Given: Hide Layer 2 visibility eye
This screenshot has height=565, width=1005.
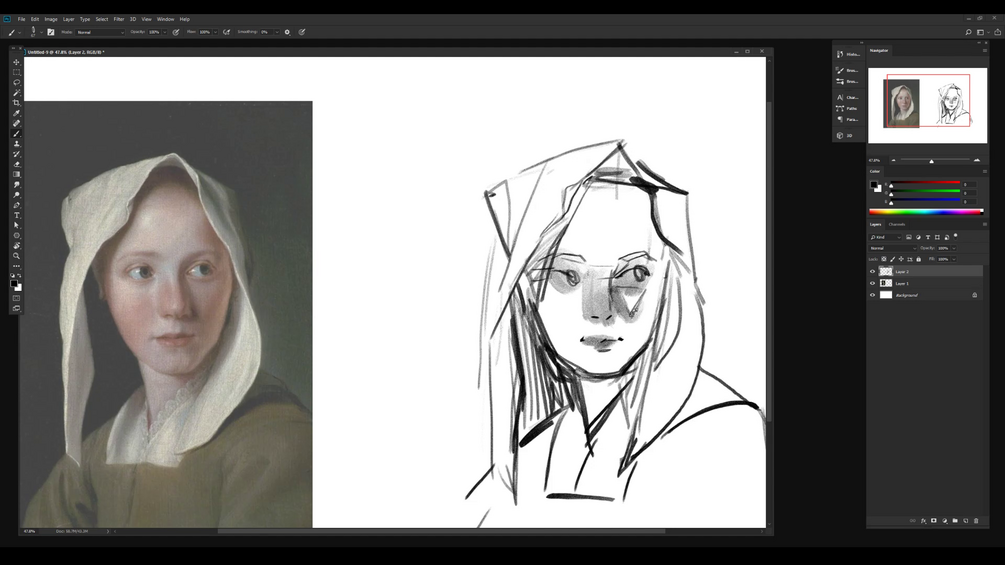Looking at the screenshot, I should pos(872,272).
